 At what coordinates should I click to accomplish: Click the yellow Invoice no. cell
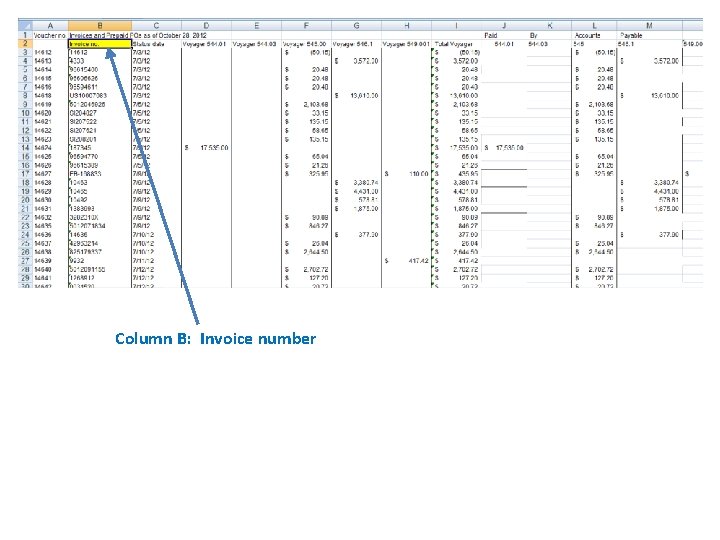pyautogui.click(x=100, y=44)
